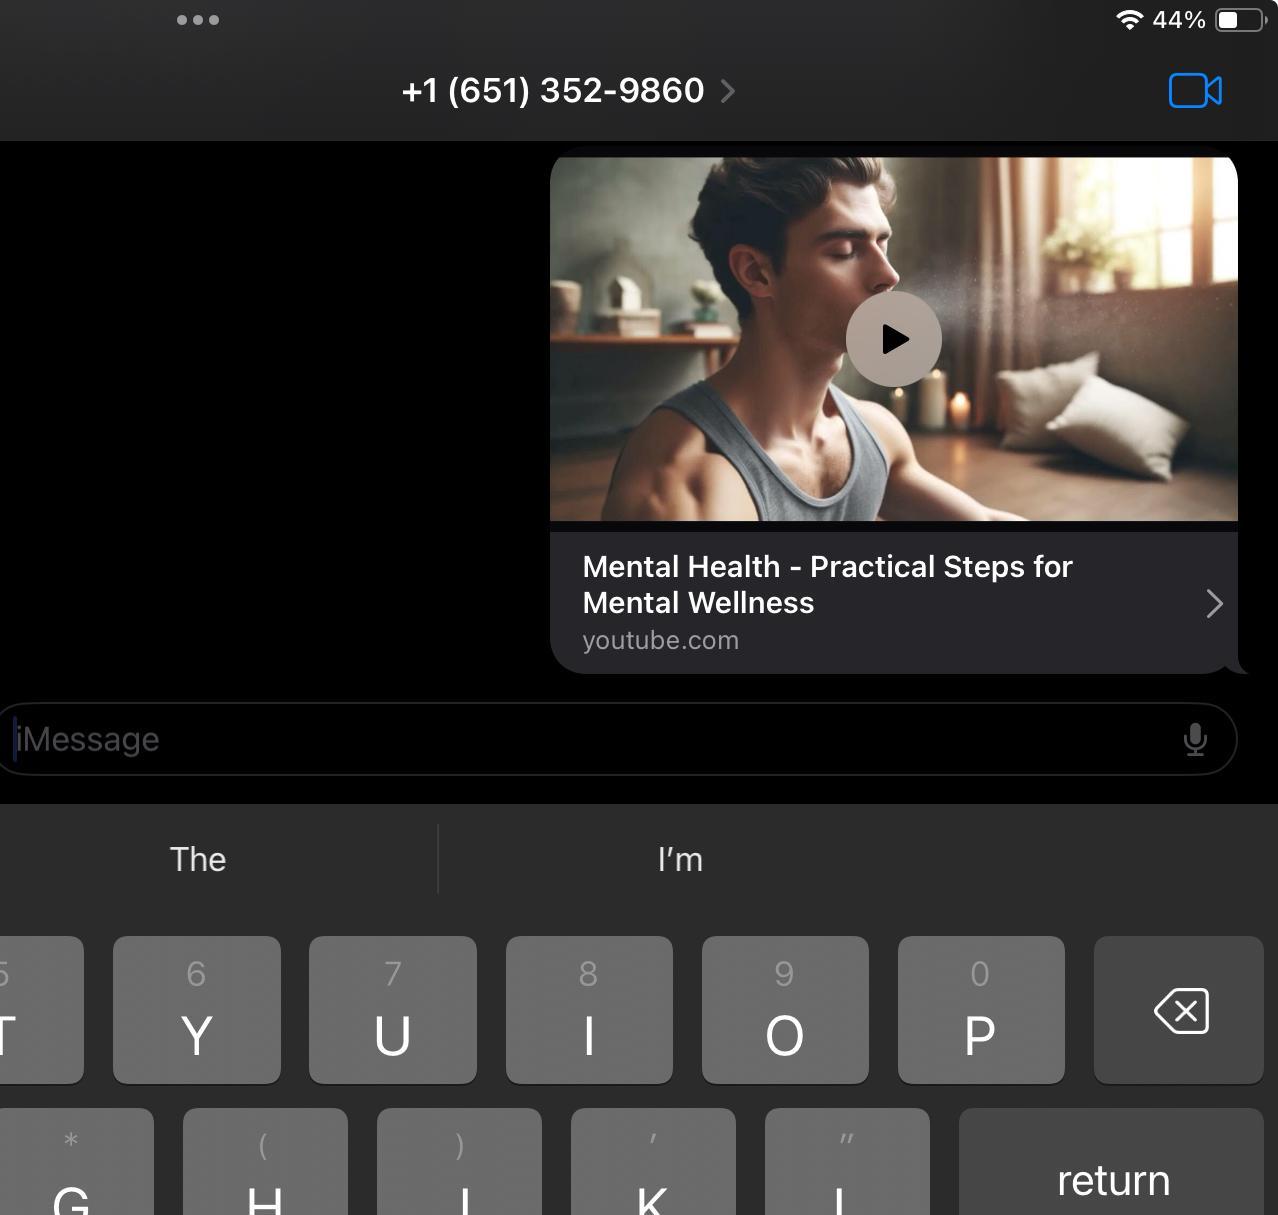Screen dimensions: 1278x1215
Task: Tap the P key
Action: [981, 1010]
